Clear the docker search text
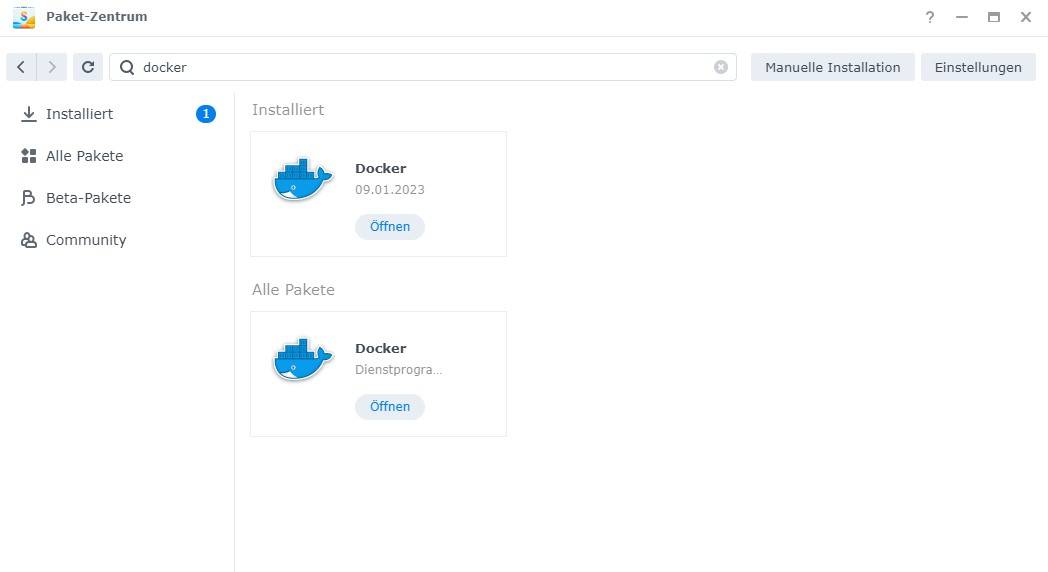Image resolution: width=1048 pixels, height=572 pixels. pyautogui.click(x=720, y=67)
